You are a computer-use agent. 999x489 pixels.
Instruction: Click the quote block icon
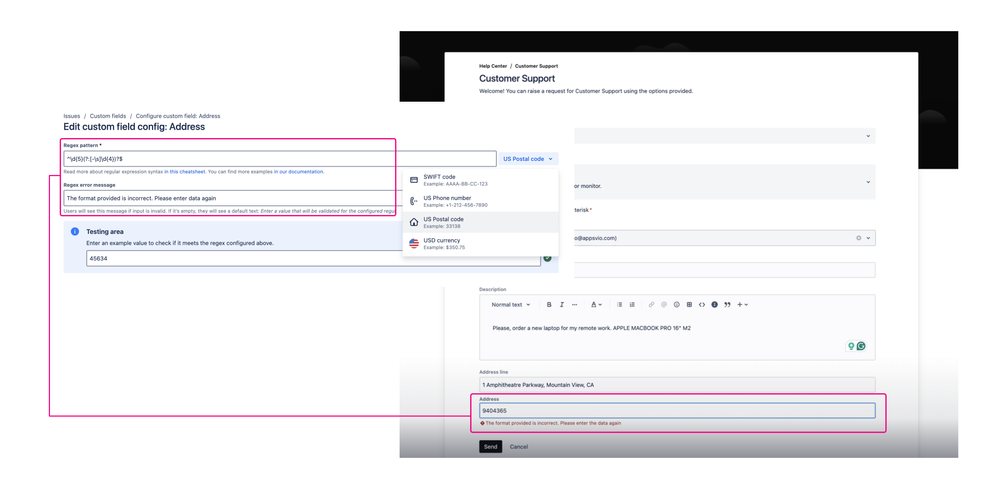click(x=727, y=305)
